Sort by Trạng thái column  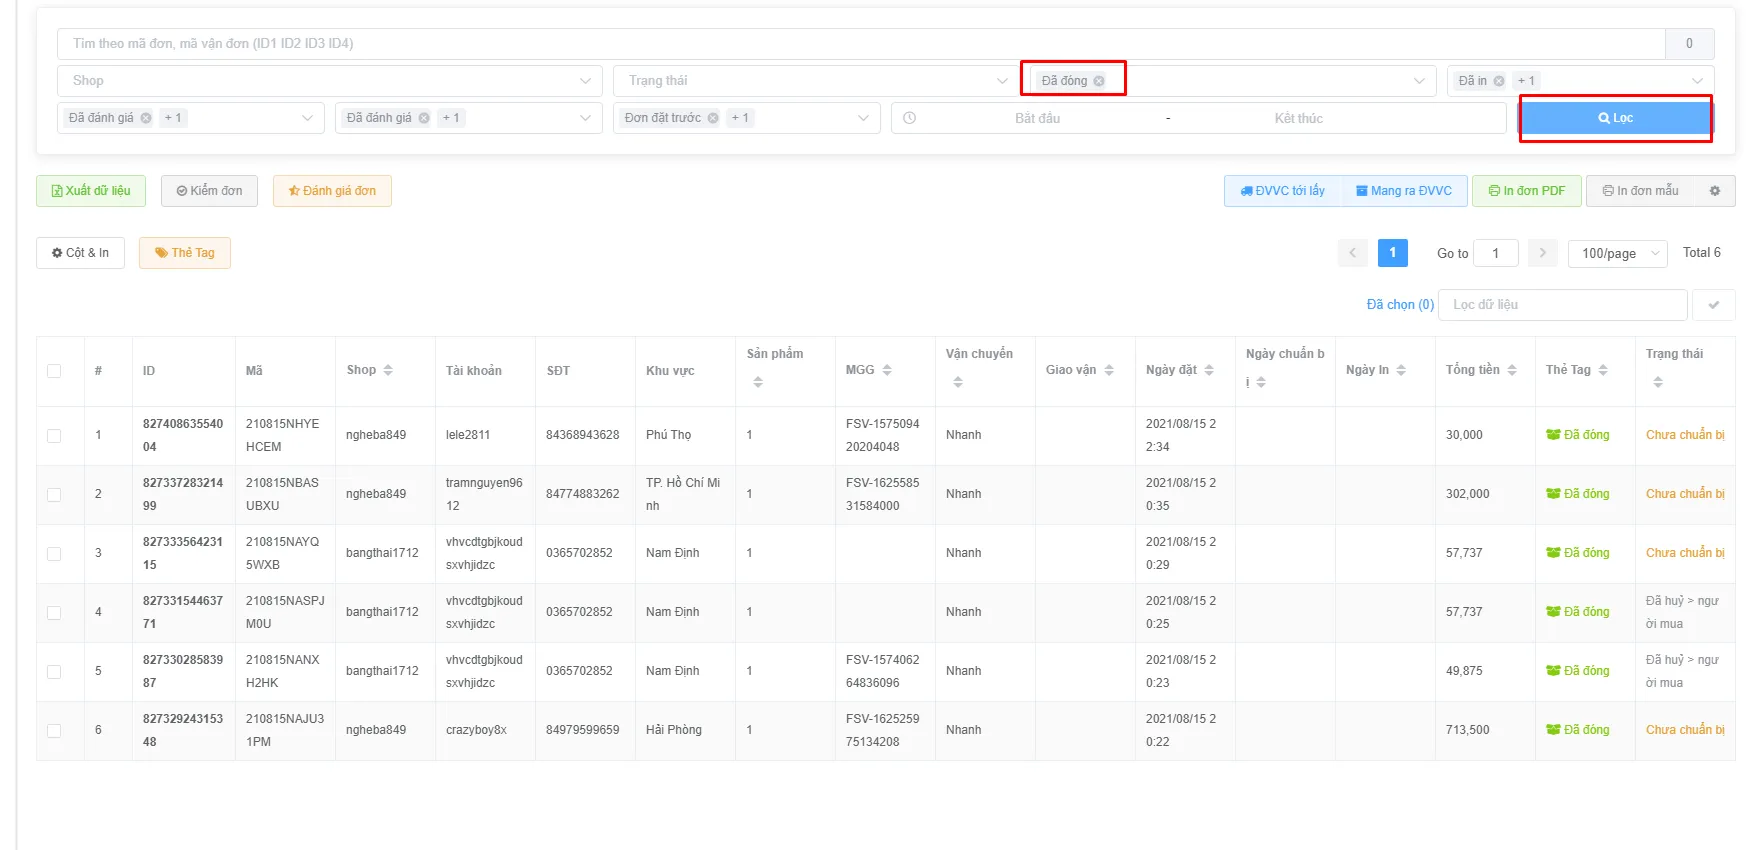click(x=1658, y=382)
